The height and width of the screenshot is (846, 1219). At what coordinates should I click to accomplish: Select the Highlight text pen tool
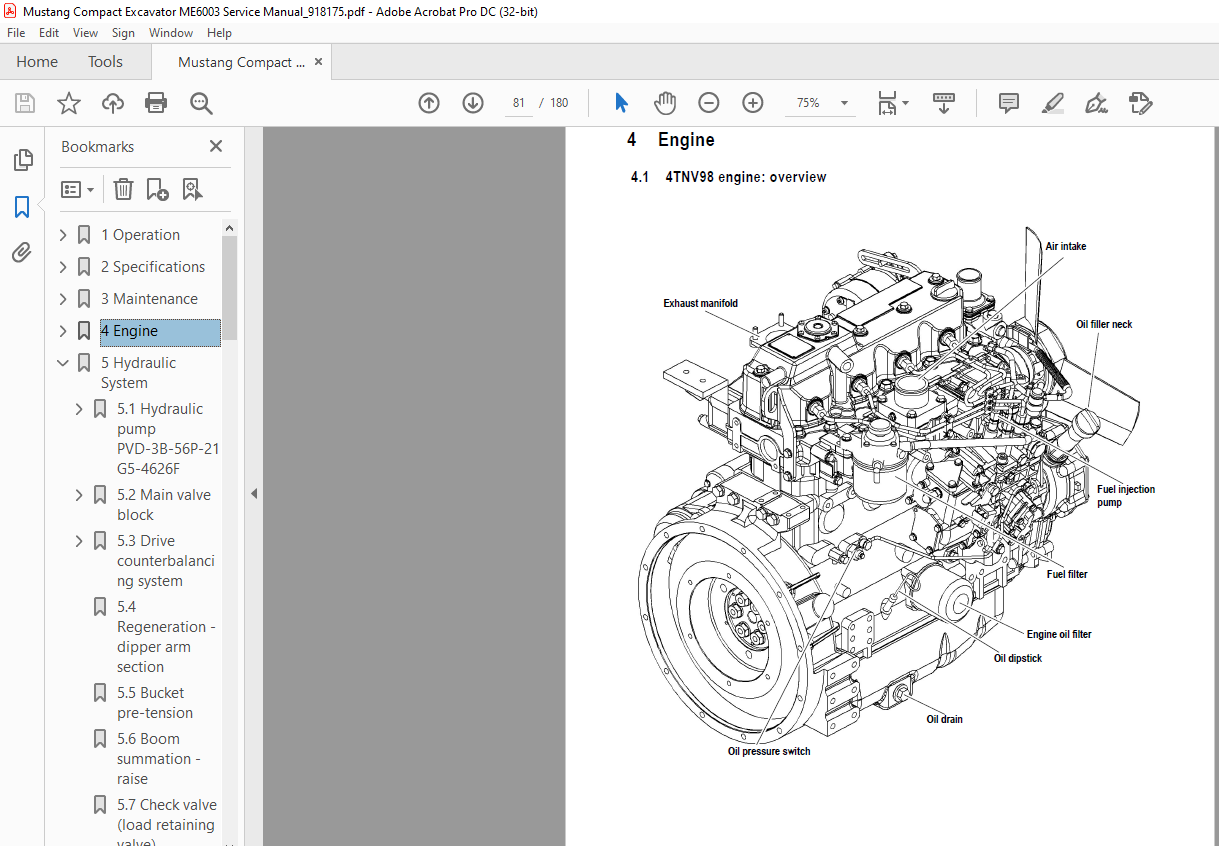tap(1052, 103)
